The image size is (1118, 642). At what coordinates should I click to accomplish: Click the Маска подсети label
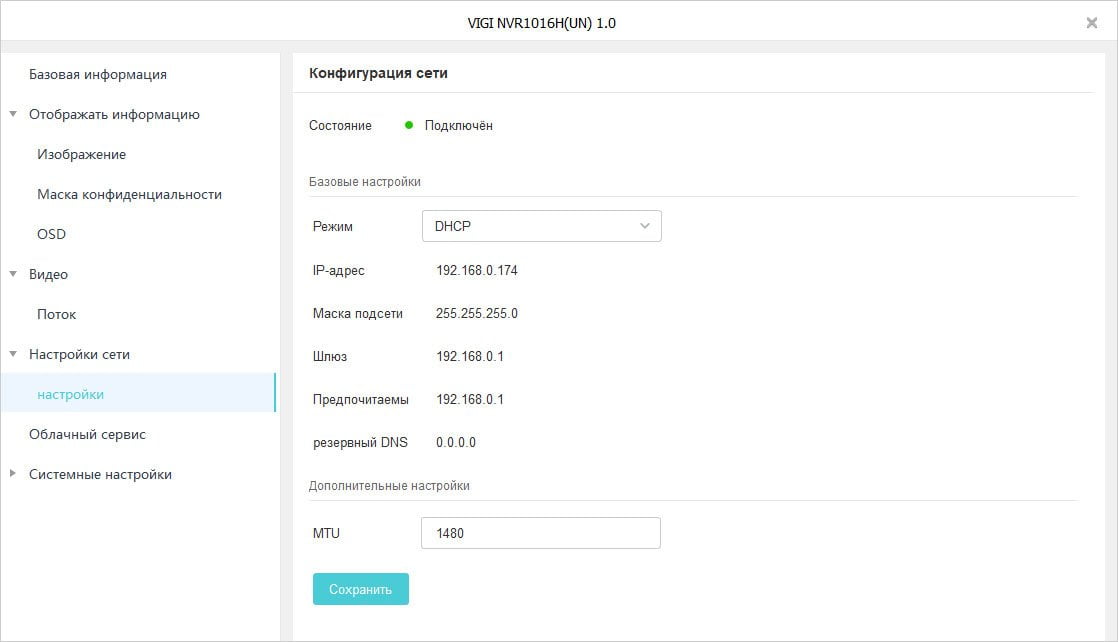click(x=357, y=313)
